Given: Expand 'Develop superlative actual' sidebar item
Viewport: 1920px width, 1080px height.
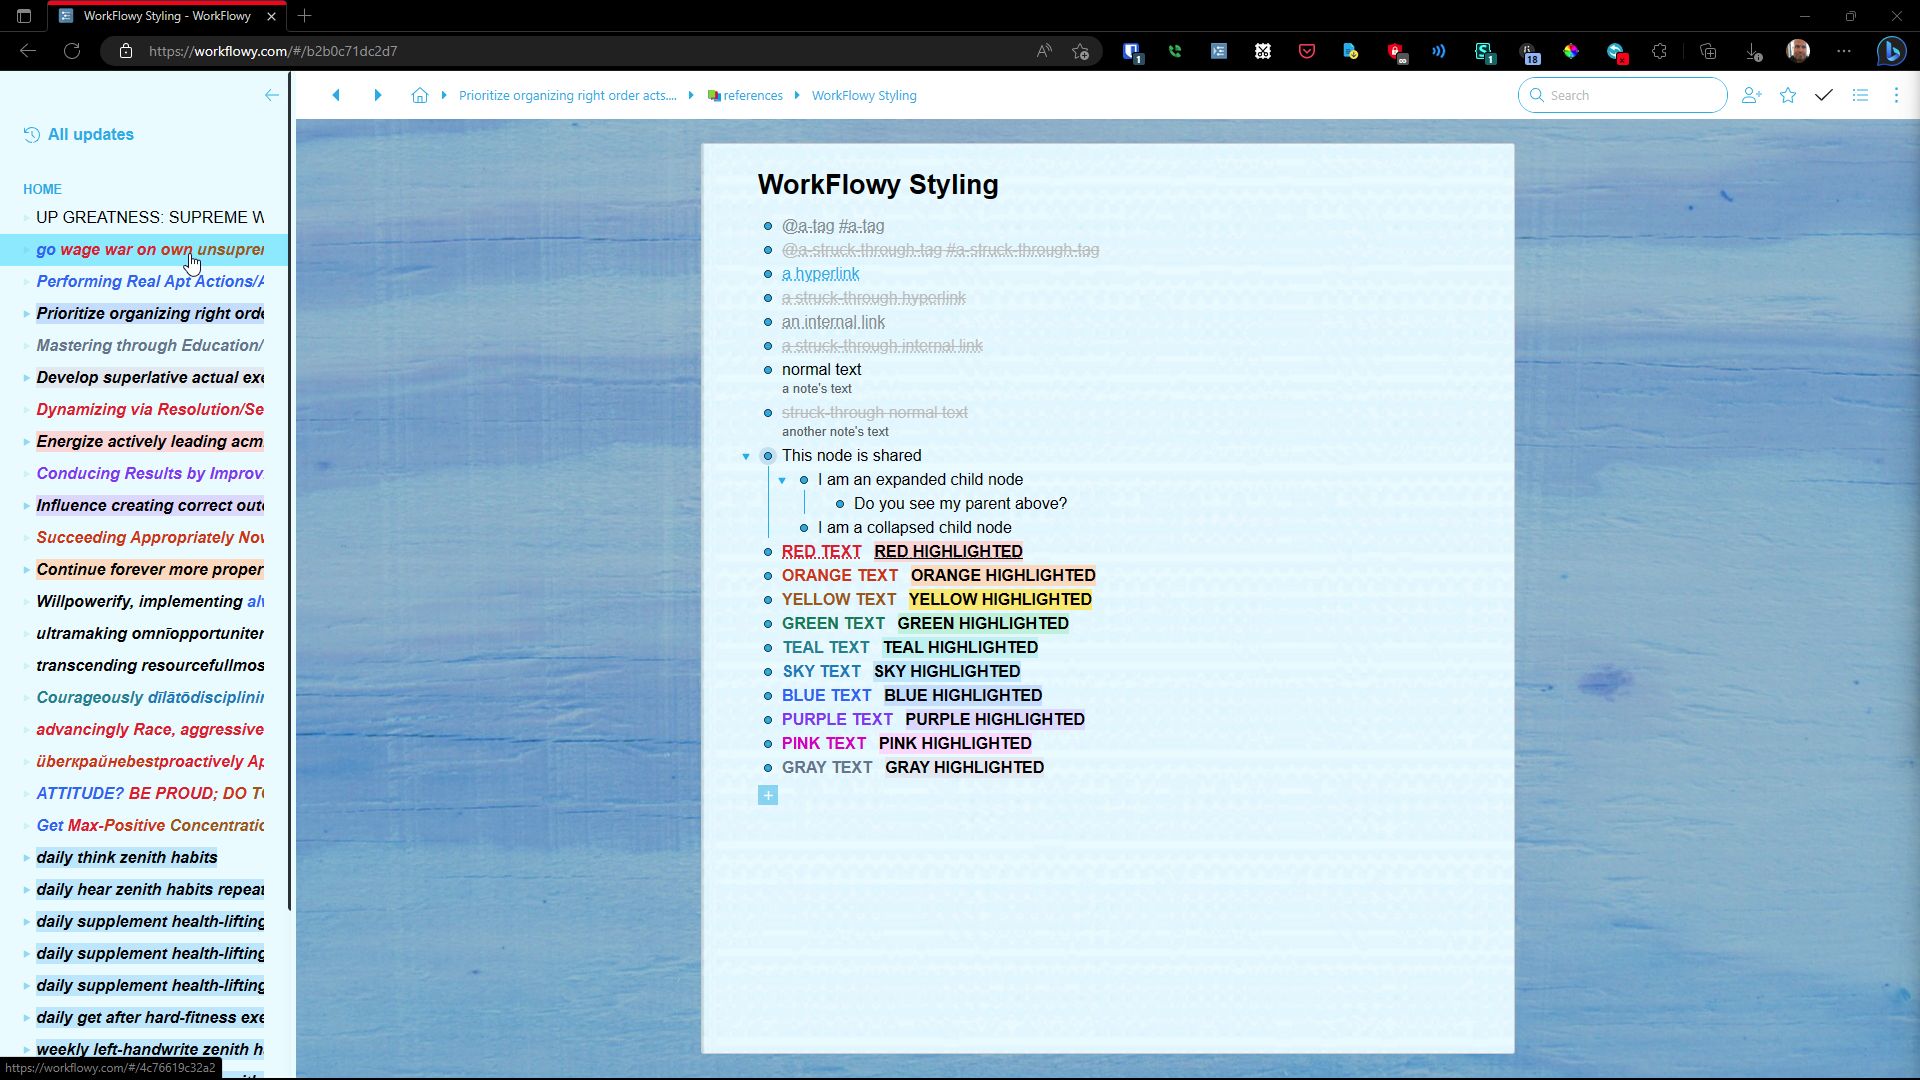Looking at the screenshot, I should 26,378.
